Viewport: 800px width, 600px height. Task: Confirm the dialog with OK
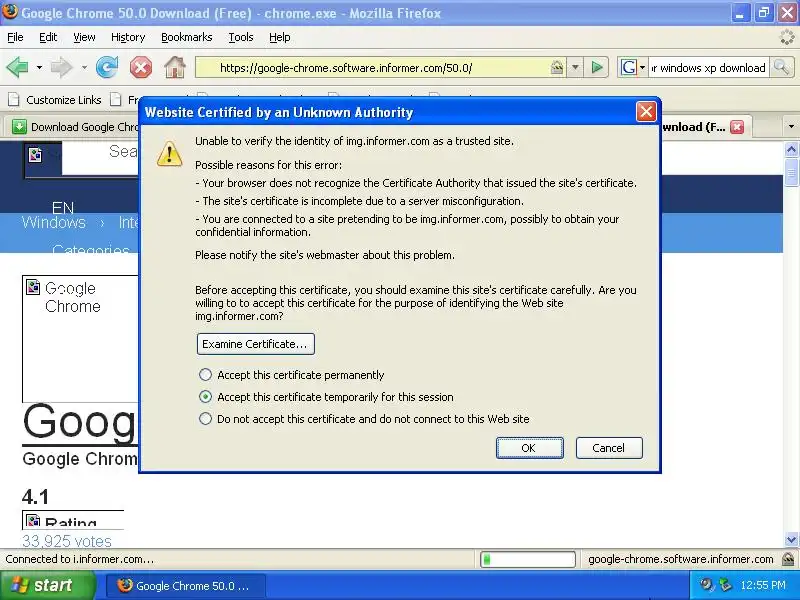click(x=530, y=448)
